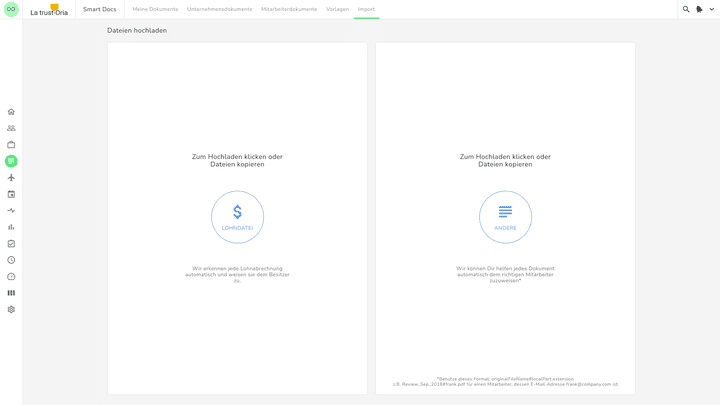
Task: Click the search magnifier icon
Action: coord(686,9)
